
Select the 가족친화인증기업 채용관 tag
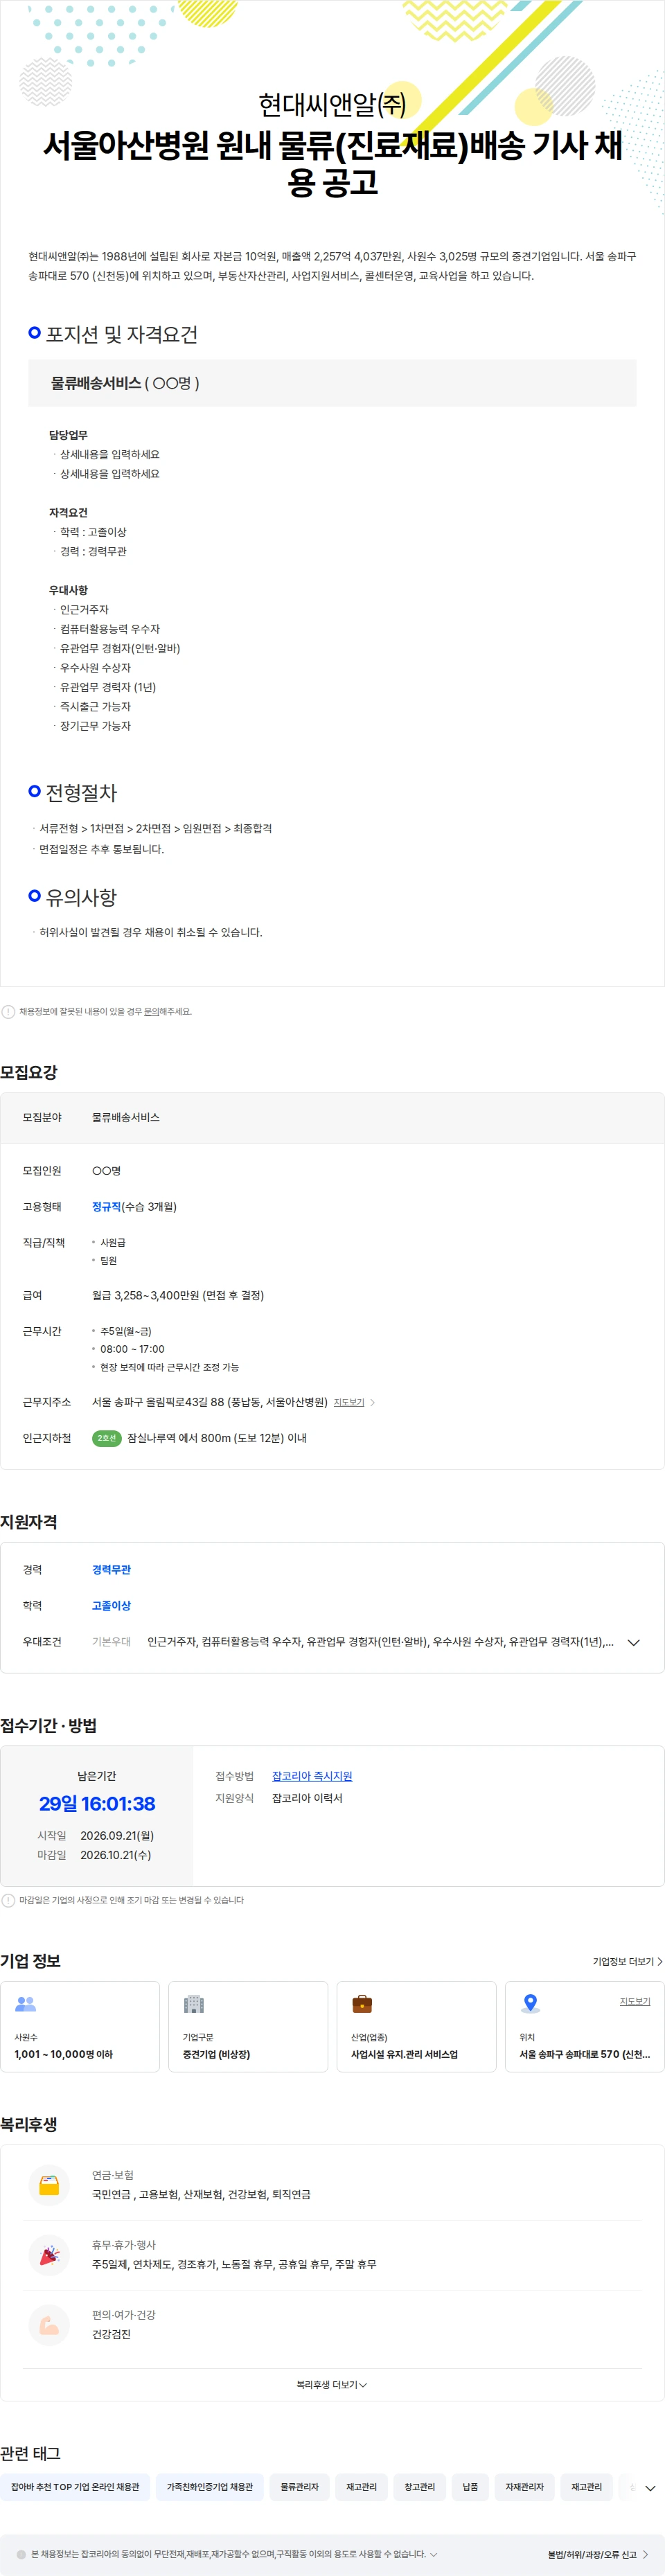(209, 2487)
